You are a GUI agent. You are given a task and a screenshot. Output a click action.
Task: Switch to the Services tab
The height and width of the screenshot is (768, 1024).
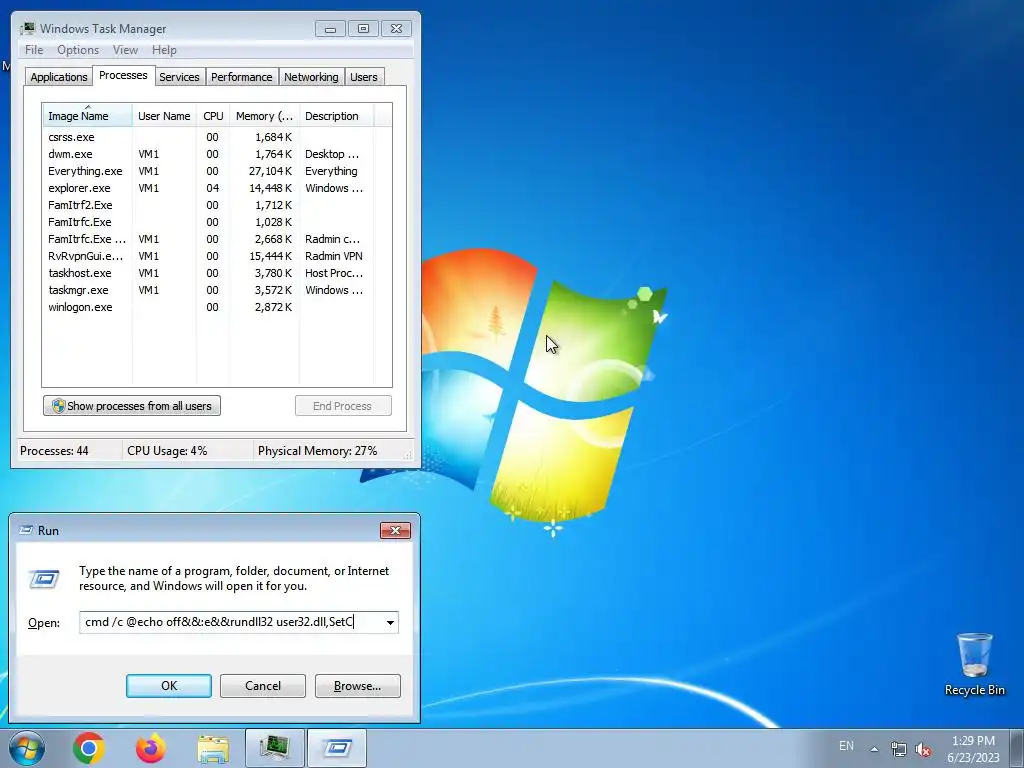(179, 77)
